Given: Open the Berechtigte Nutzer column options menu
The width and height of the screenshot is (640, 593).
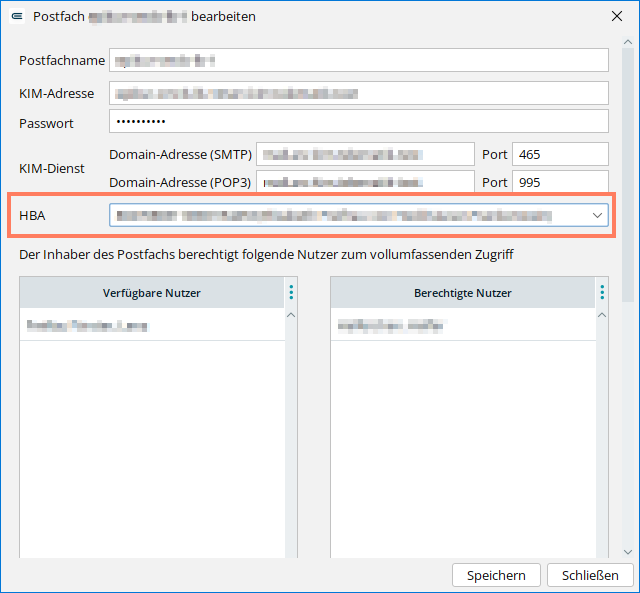Looking at the screenshot, I should [602, 293].
